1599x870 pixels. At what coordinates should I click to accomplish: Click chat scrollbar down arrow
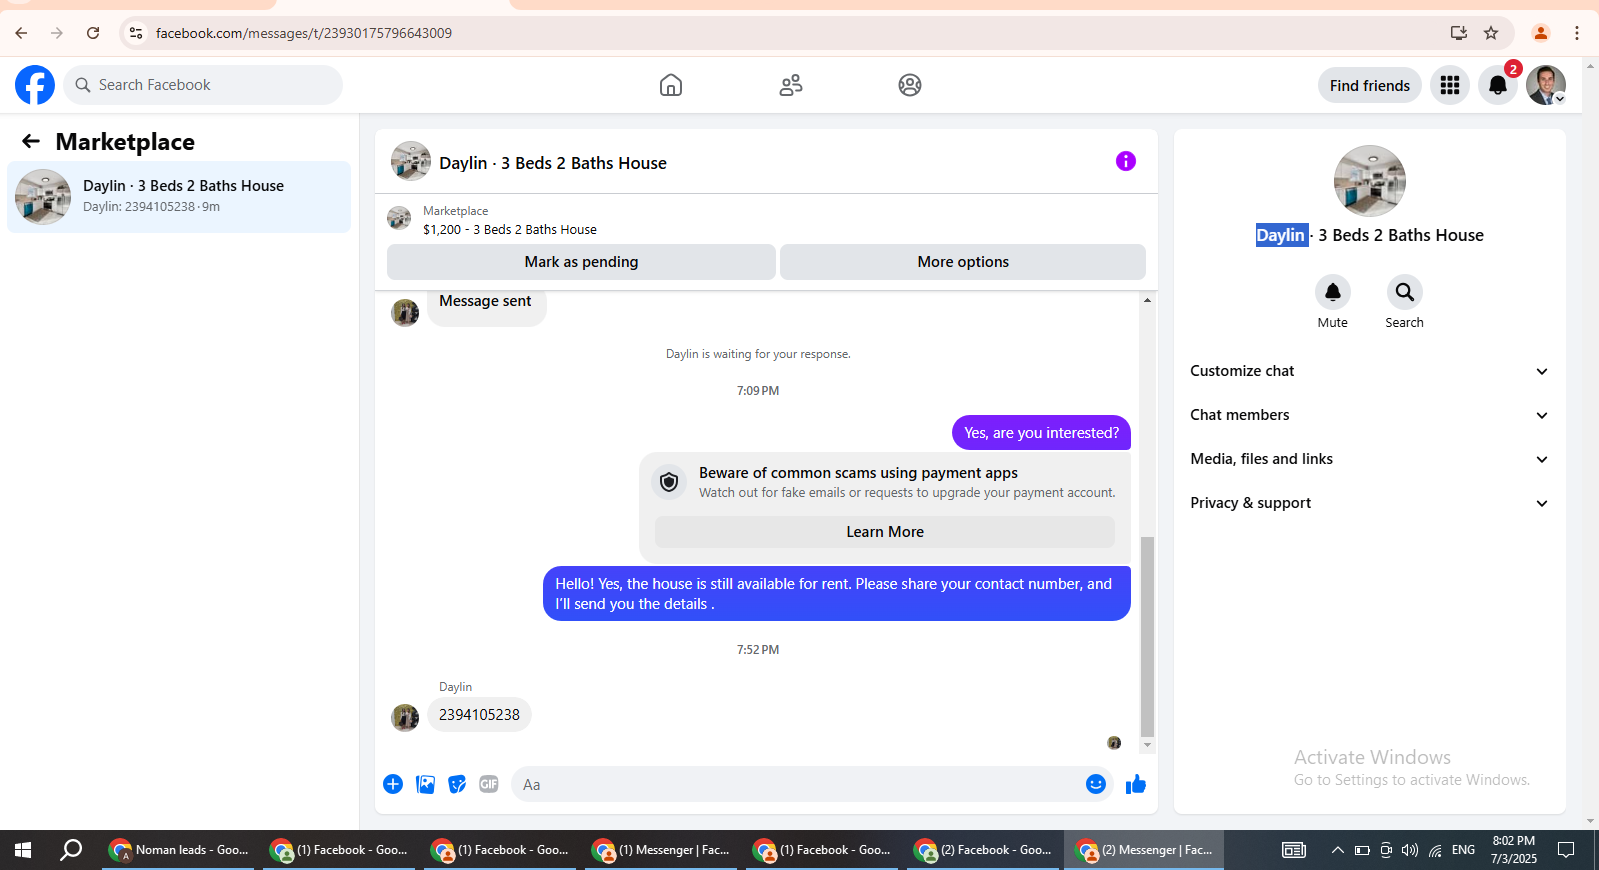click(1147, 745)
